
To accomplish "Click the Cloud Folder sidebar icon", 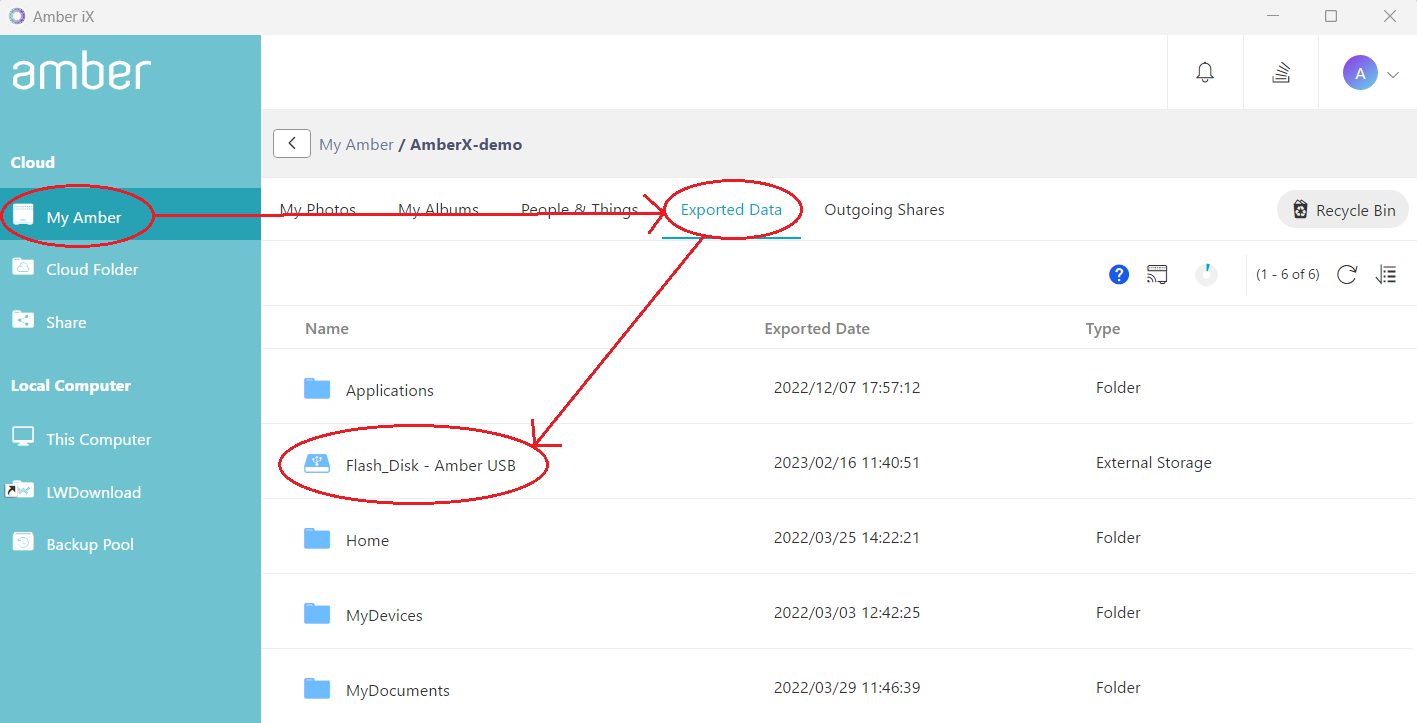I will point(22,267).
